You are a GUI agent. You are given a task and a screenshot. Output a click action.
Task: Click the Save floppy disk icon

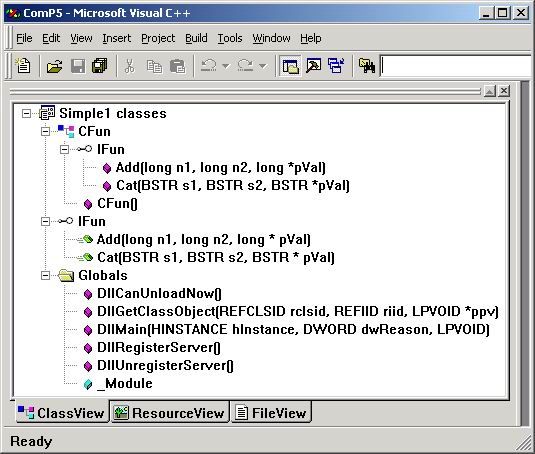coord(78,65)
